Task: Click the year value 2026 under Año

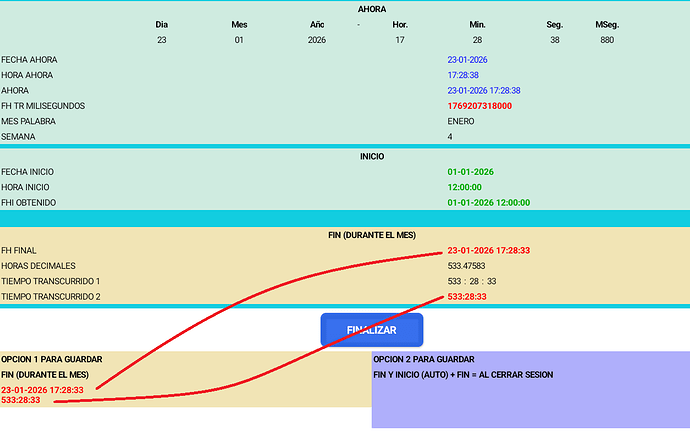Action: (x=317, y=40)
